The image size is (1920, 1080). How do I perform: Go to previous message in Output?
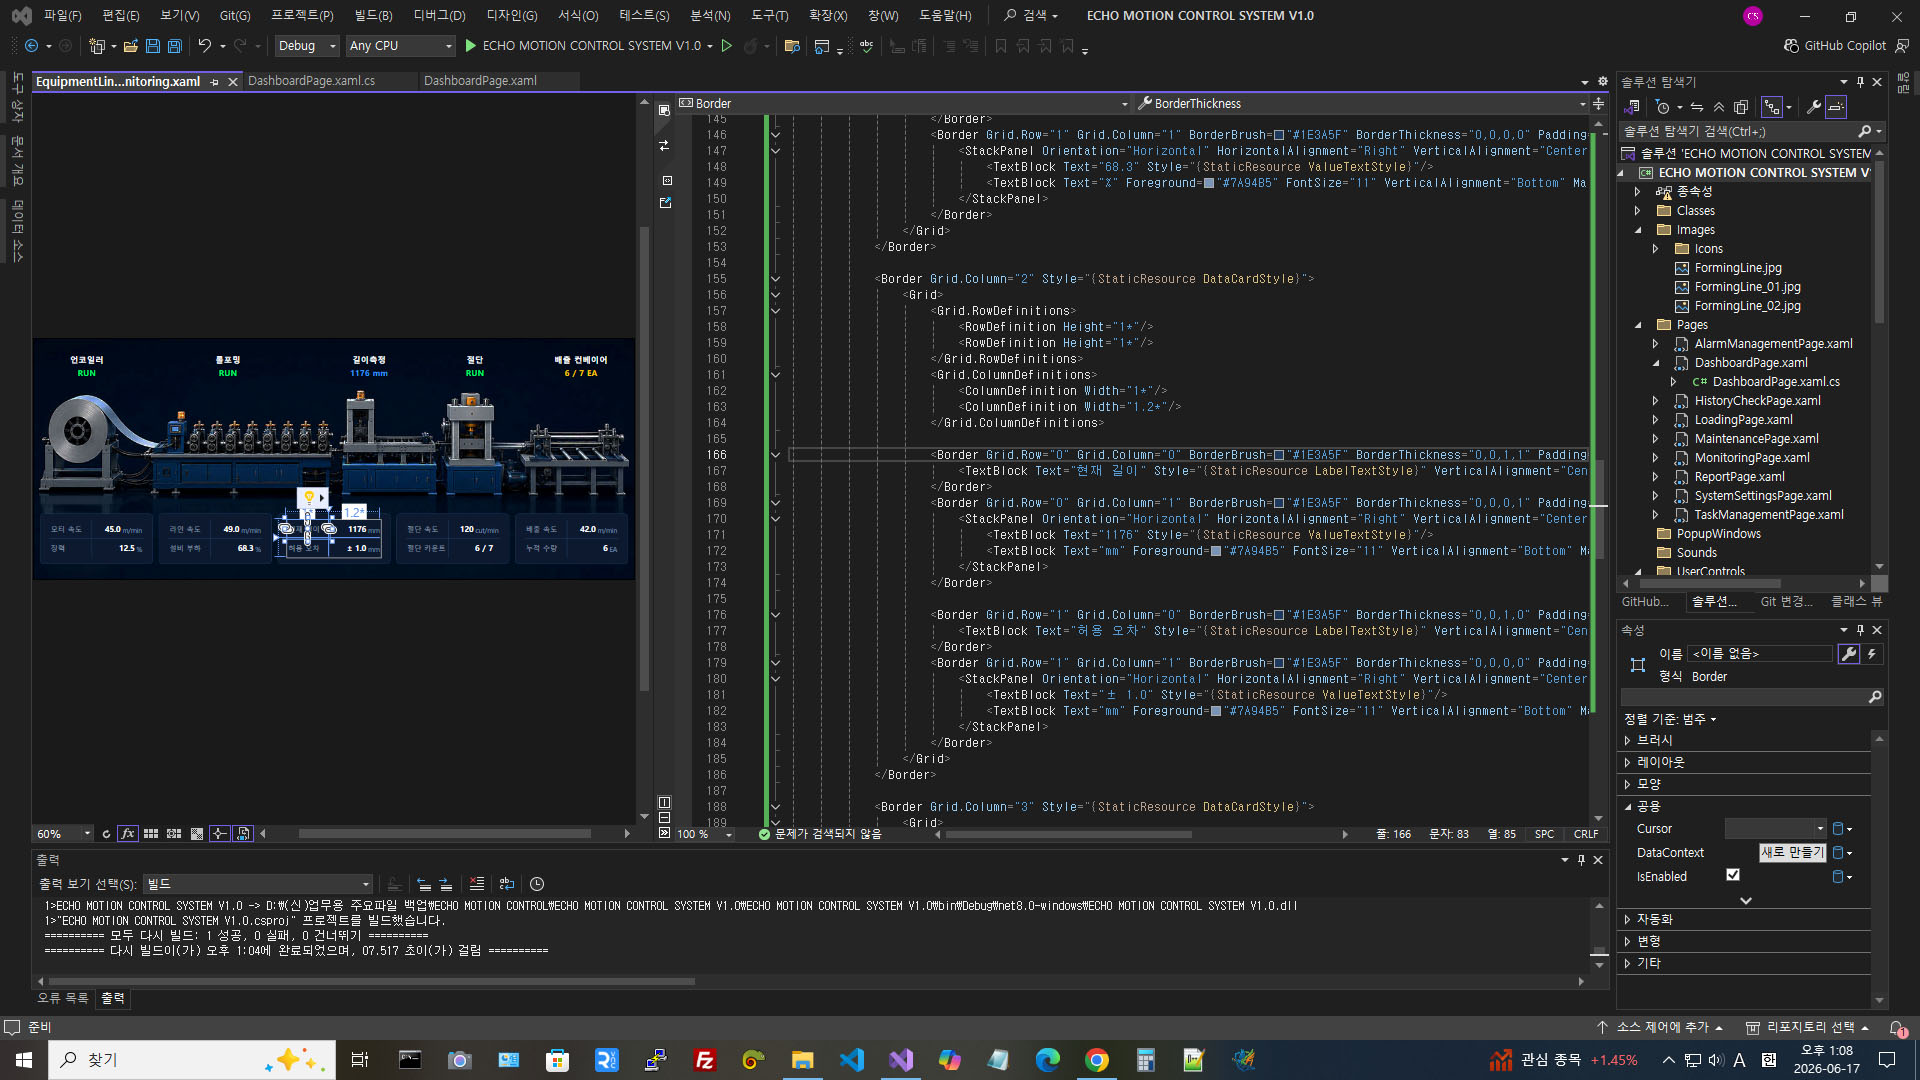(424, 884)
